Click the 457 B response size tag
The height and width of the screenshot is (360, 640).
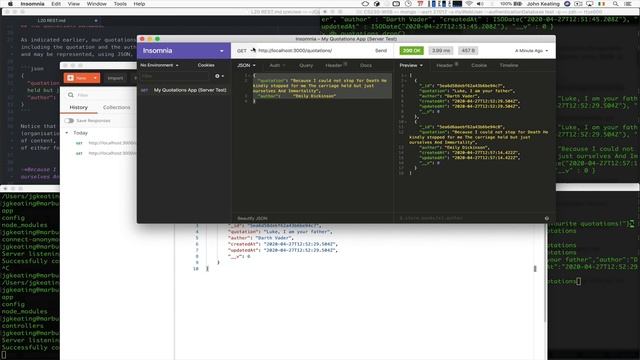468,51
